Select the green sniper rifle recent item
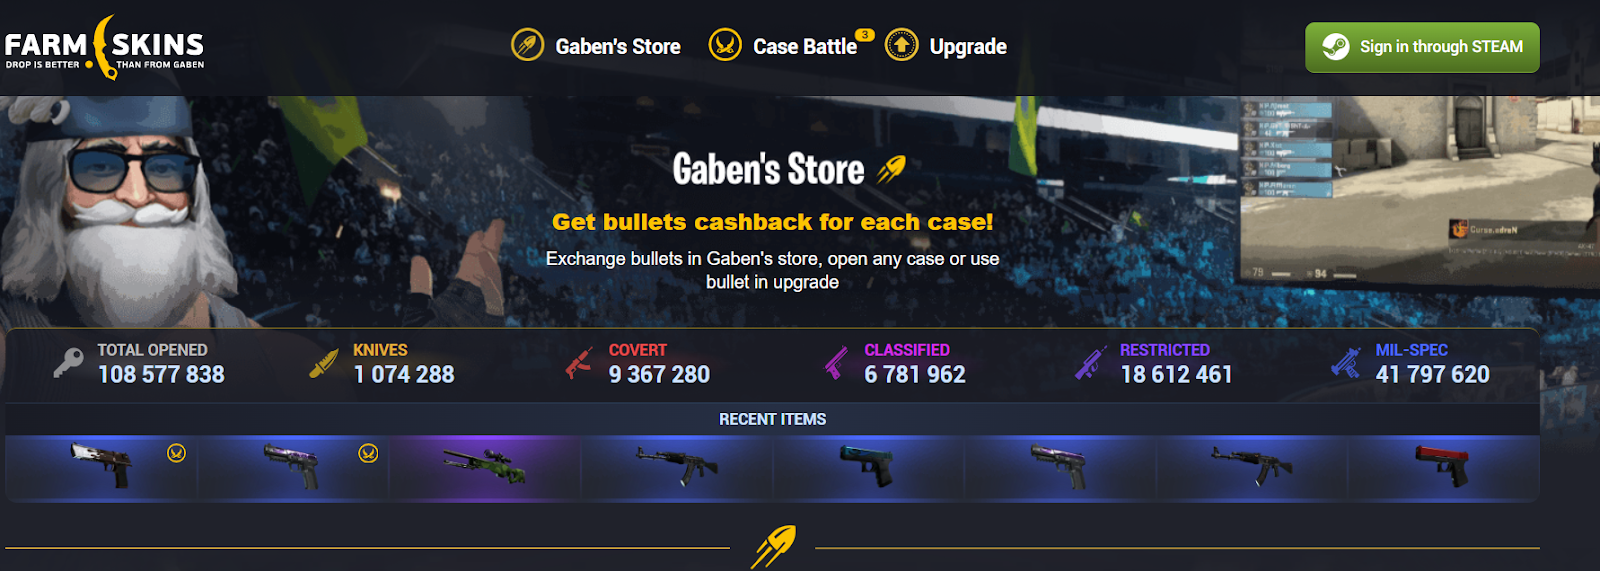 tap(485, 466)
